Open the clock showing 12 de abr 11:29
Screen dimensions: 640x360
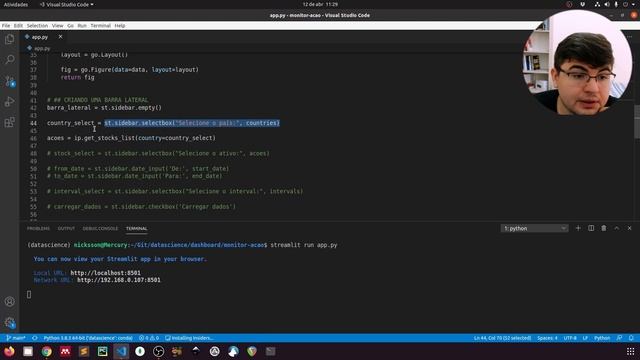tap(320, 4)
